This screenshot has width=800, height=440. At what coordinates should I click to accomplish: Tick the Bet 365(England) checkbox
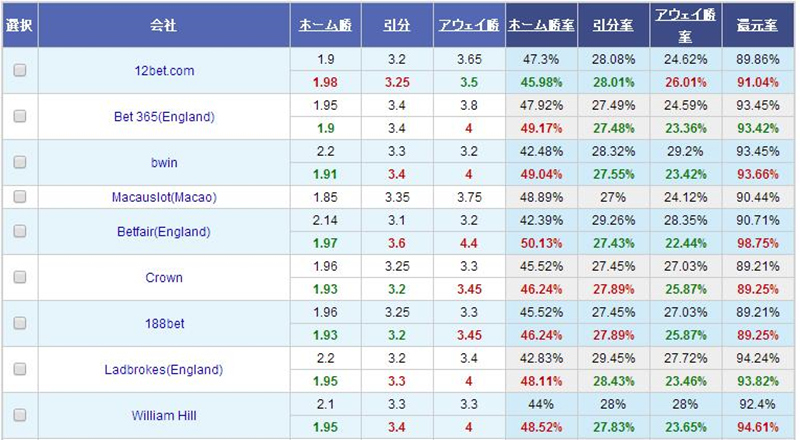[20, 116]
